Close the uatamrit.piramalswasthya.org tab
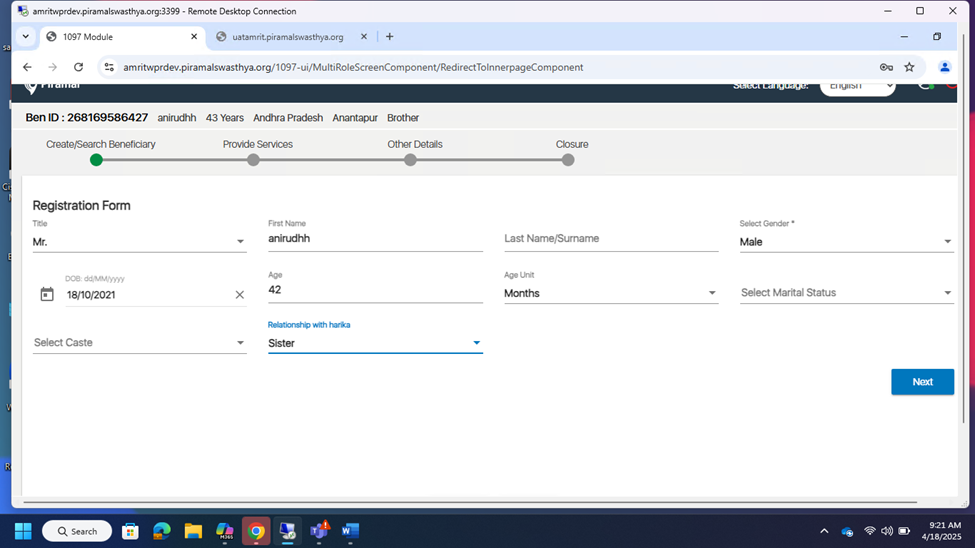Screen dimensions: 975x548 pyautogui.click(x=364, y=37)
